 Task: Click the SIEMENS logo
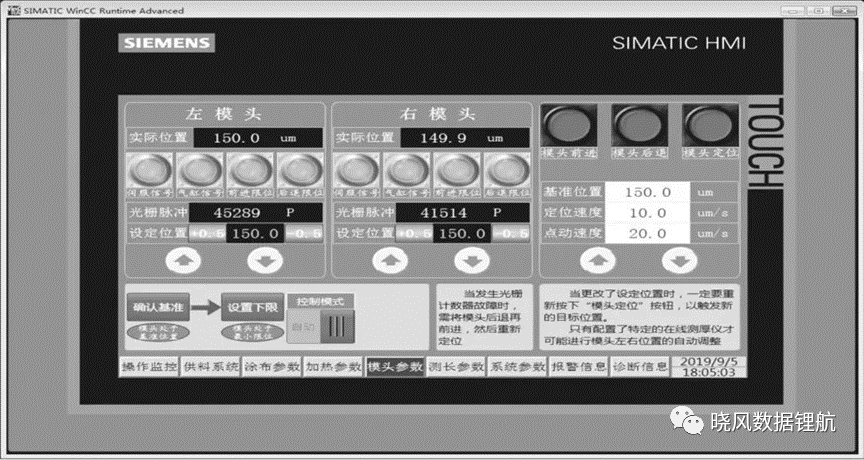pos(166,43)
